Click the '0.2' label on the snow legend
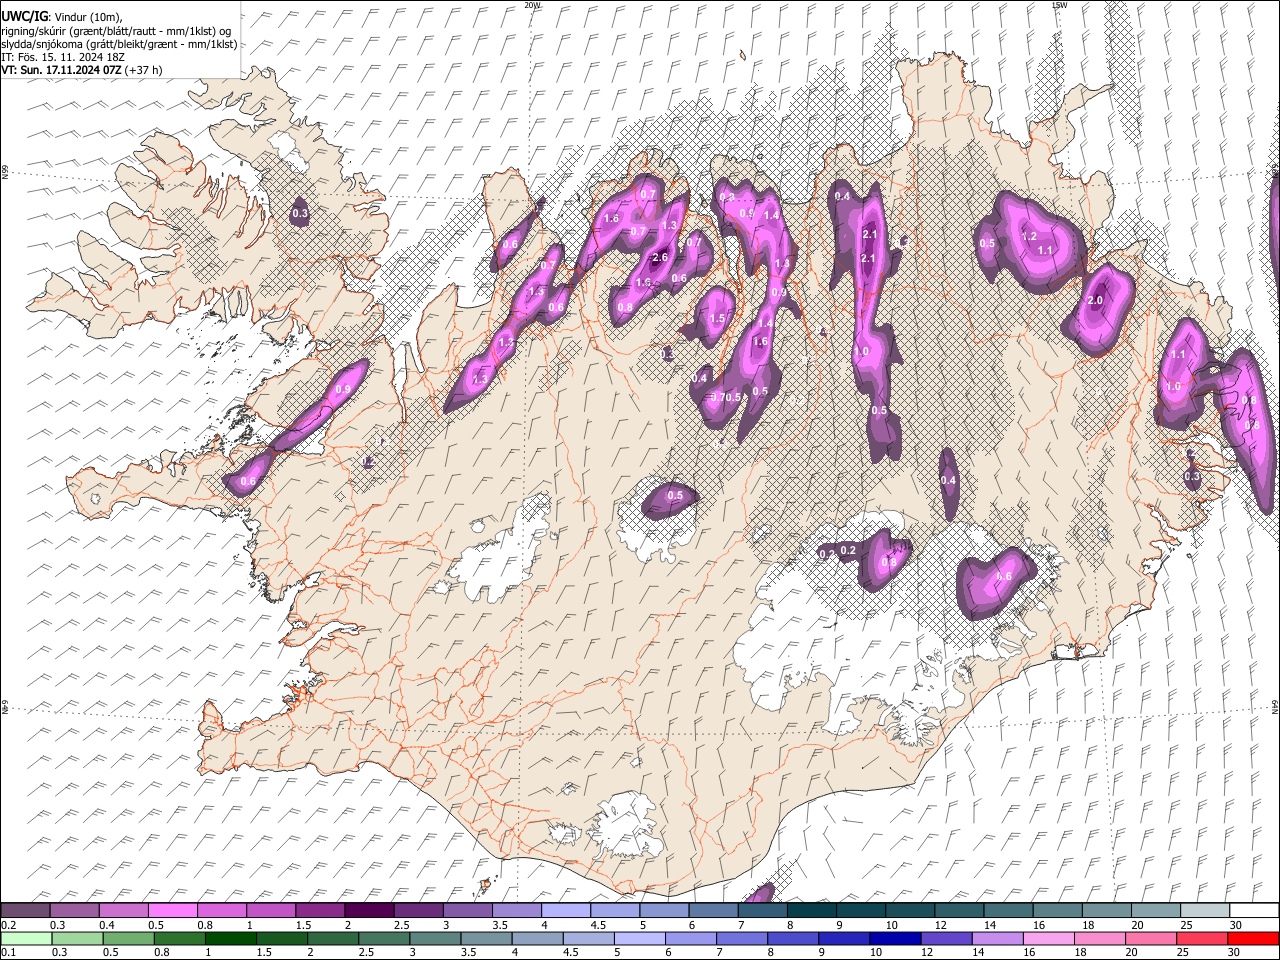Viewport: 1280px width, 960px height. 7,925
